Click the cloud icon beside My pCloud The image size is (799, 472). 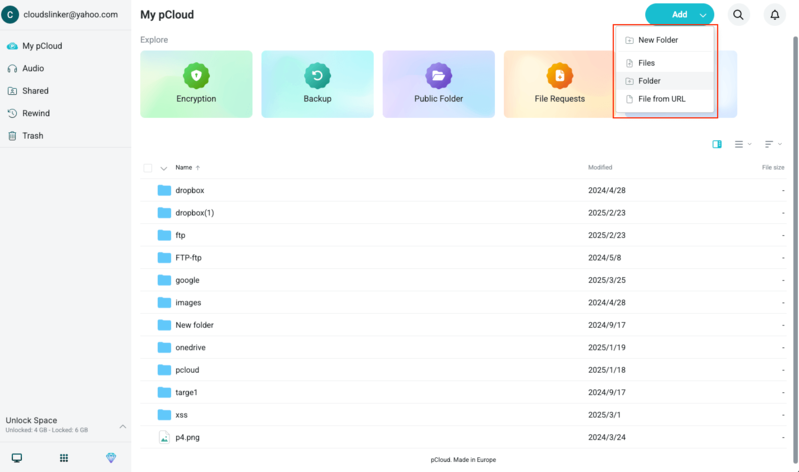pyautogui.click(x=12, y=46)
